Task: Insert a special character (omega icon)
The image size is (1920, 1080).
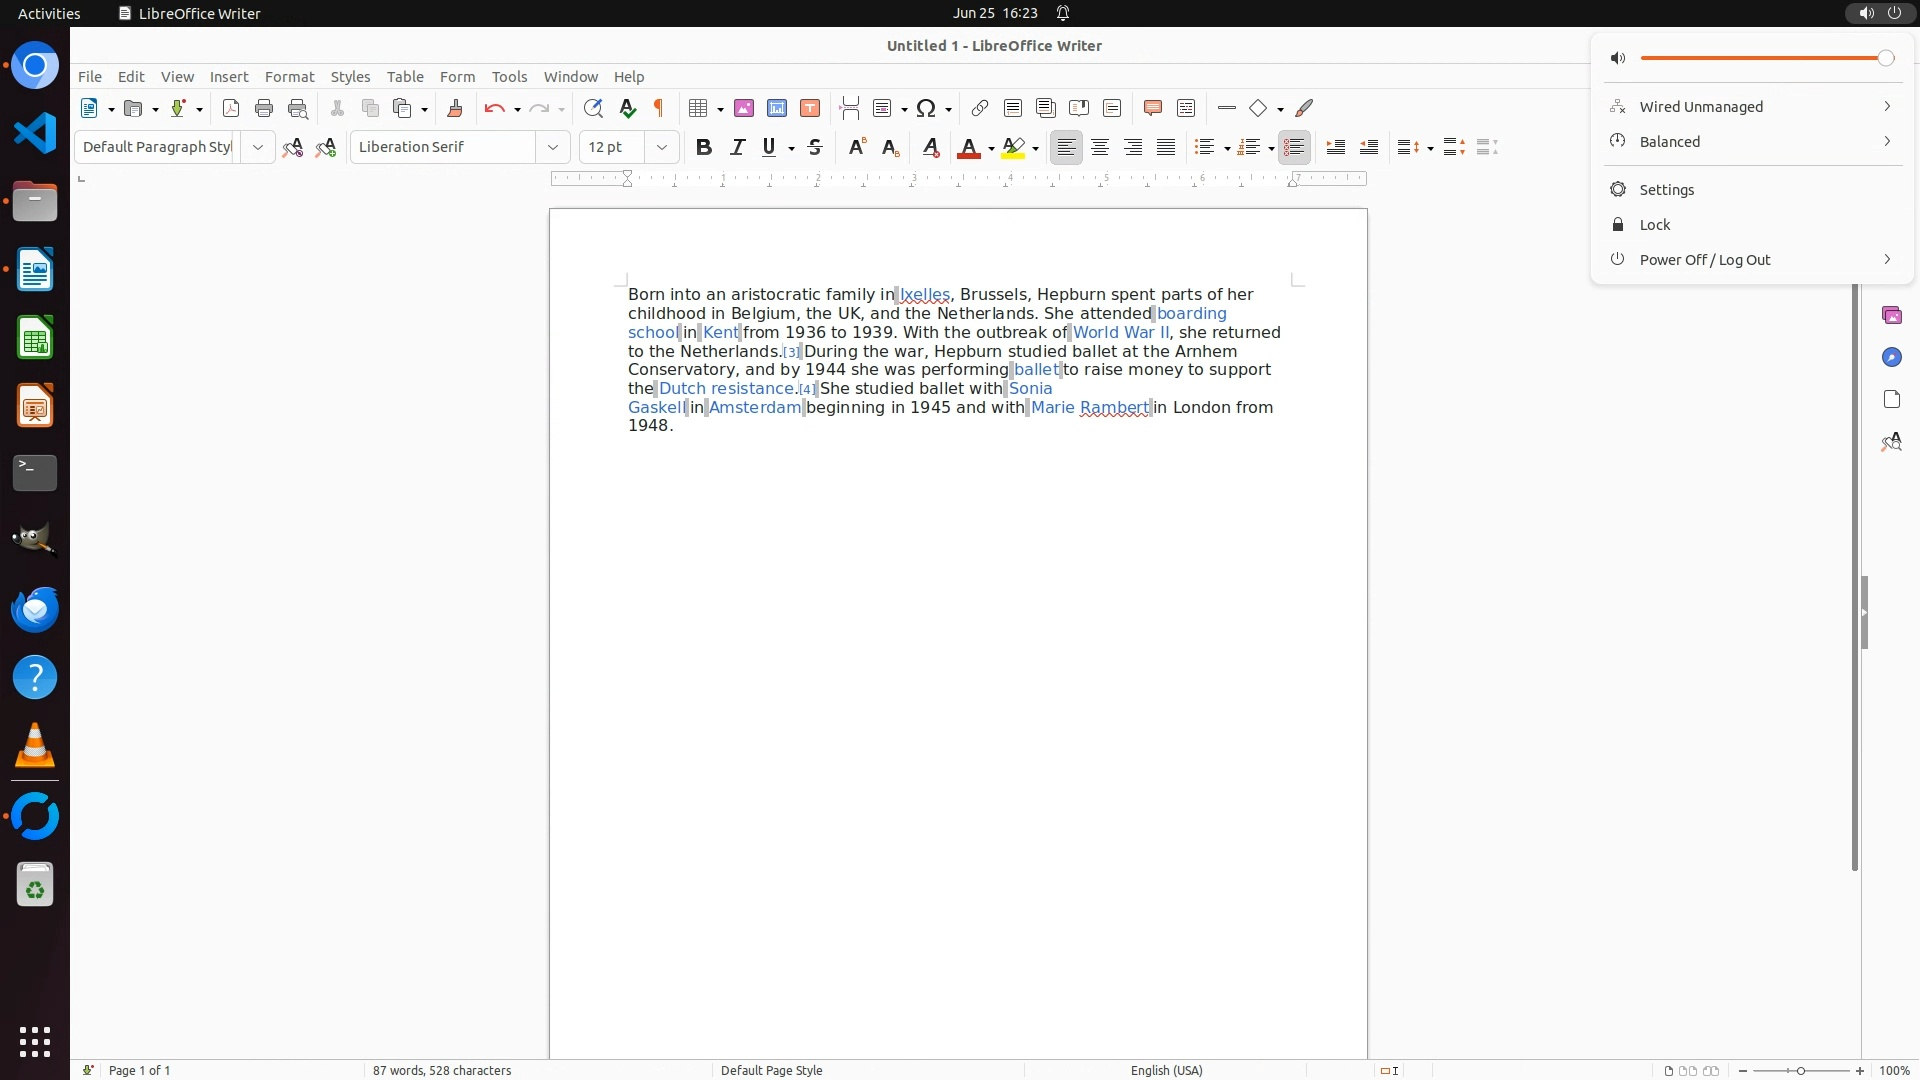Action: (926, 108)
